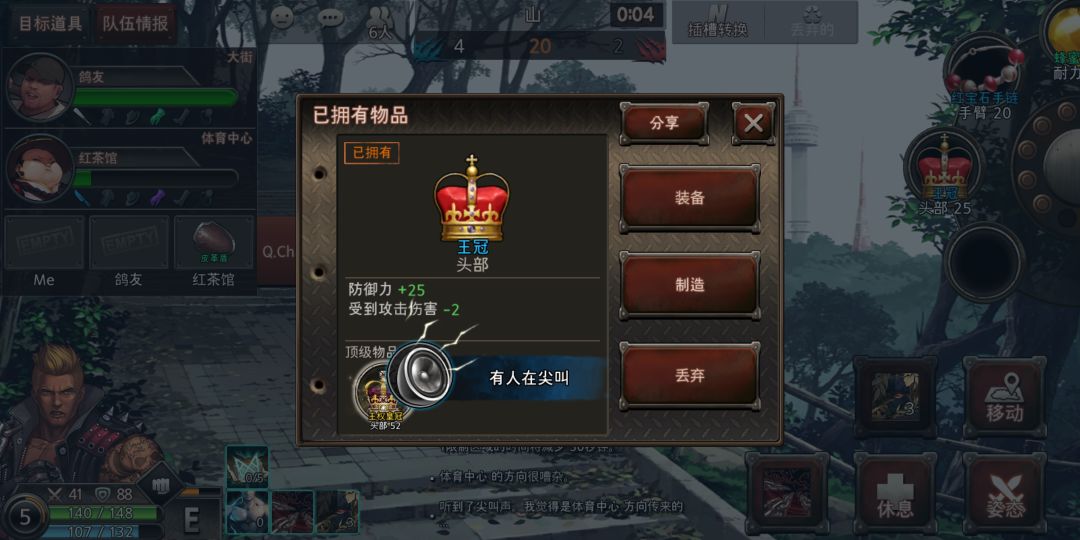Click the emoji smiley face icon
The height and width of the screenshot is (540, 1080).
[x=282, y=18]
